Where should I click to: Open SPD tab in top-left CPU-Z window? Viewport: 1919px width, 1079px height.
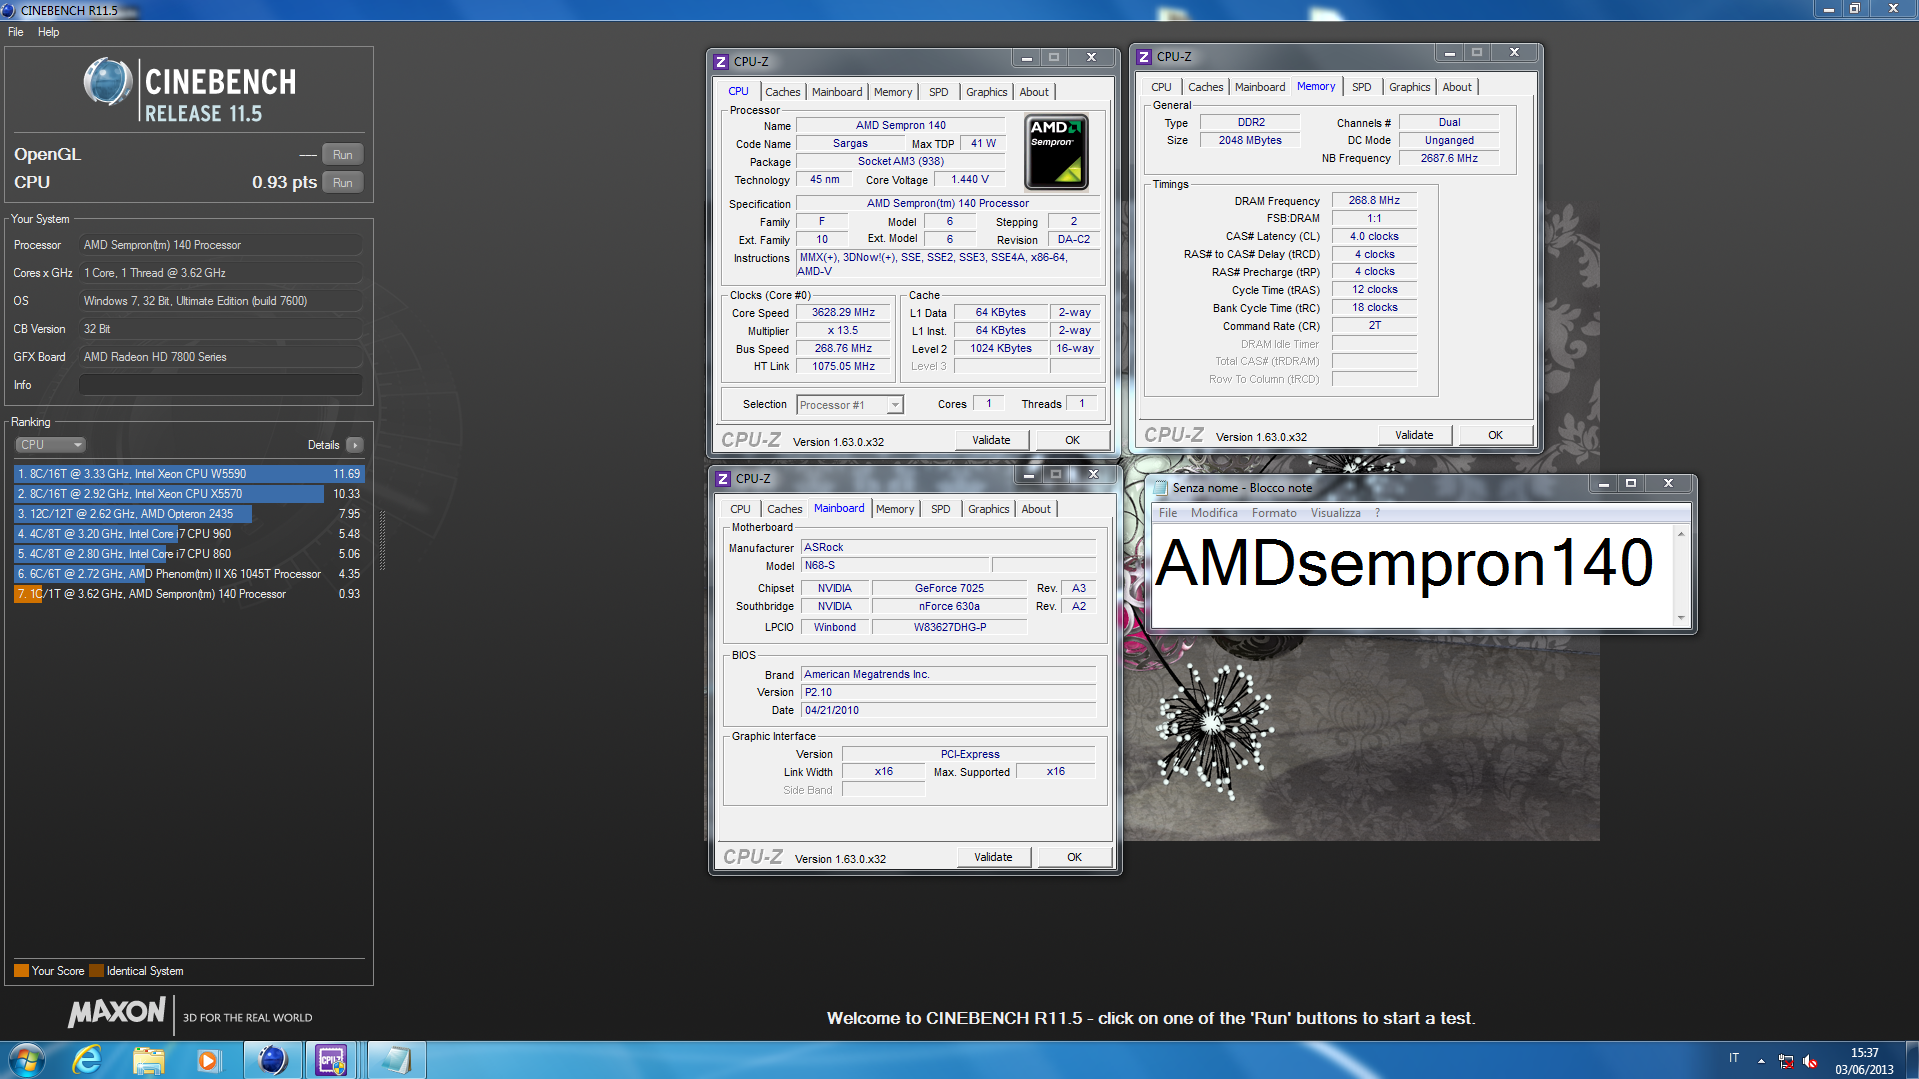(x=938, y=92)
